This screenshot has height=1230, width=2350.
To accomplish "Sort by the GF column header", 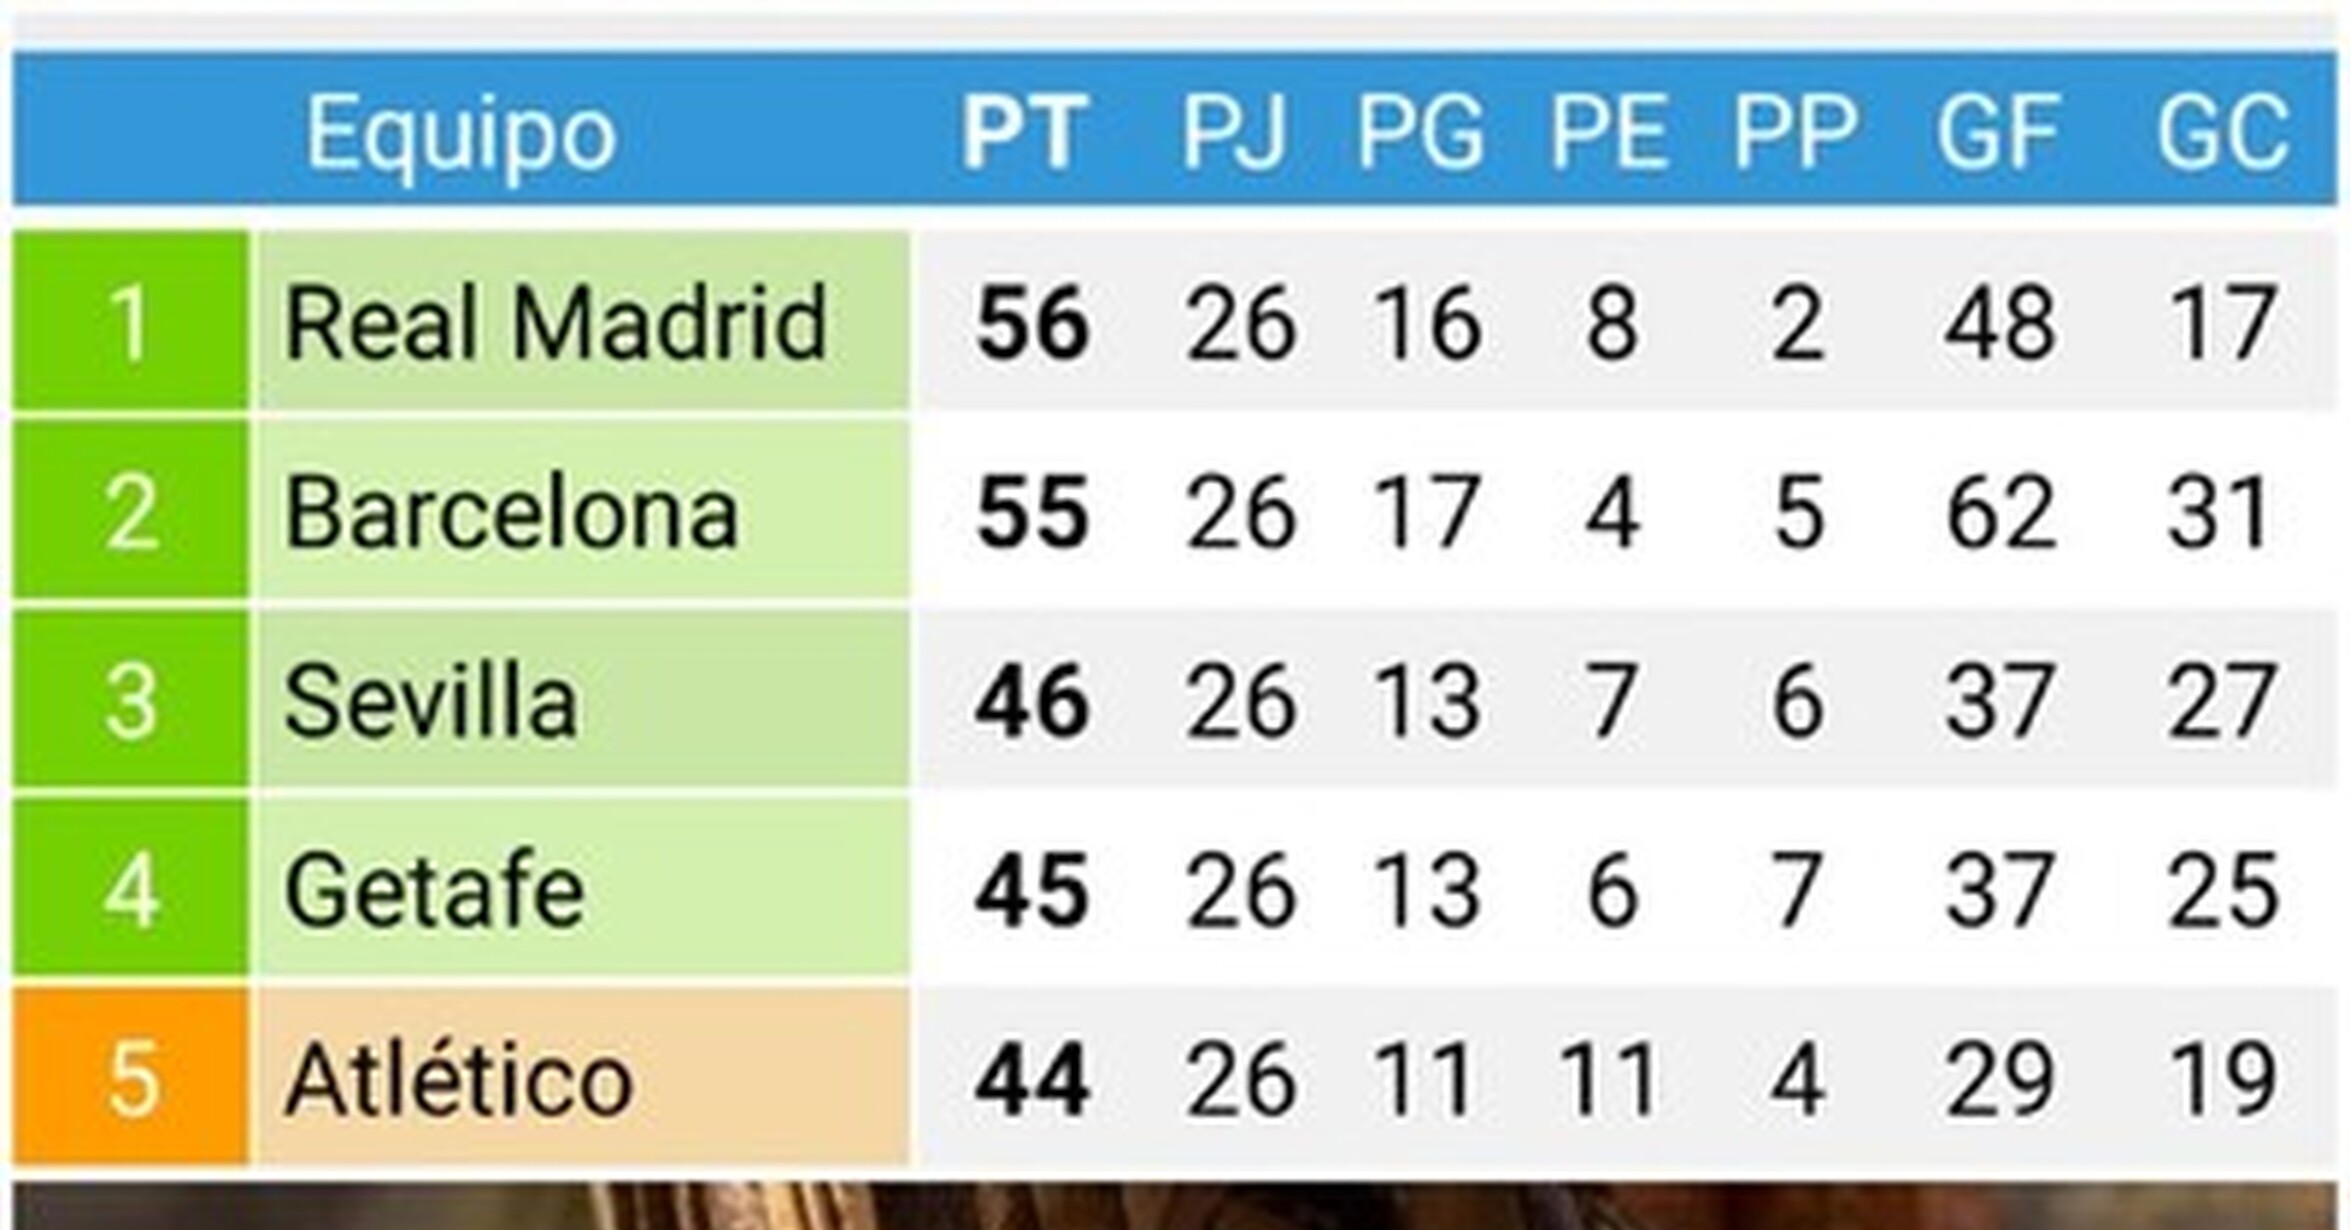I will pyautogui.click(x=1999, y=131).
